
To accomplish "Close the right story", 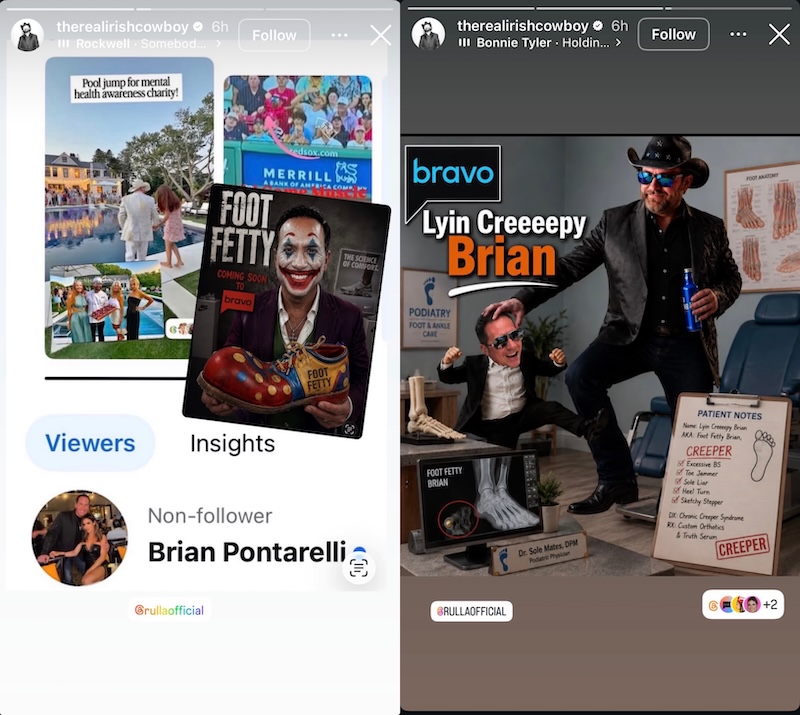I will (779, 34).
